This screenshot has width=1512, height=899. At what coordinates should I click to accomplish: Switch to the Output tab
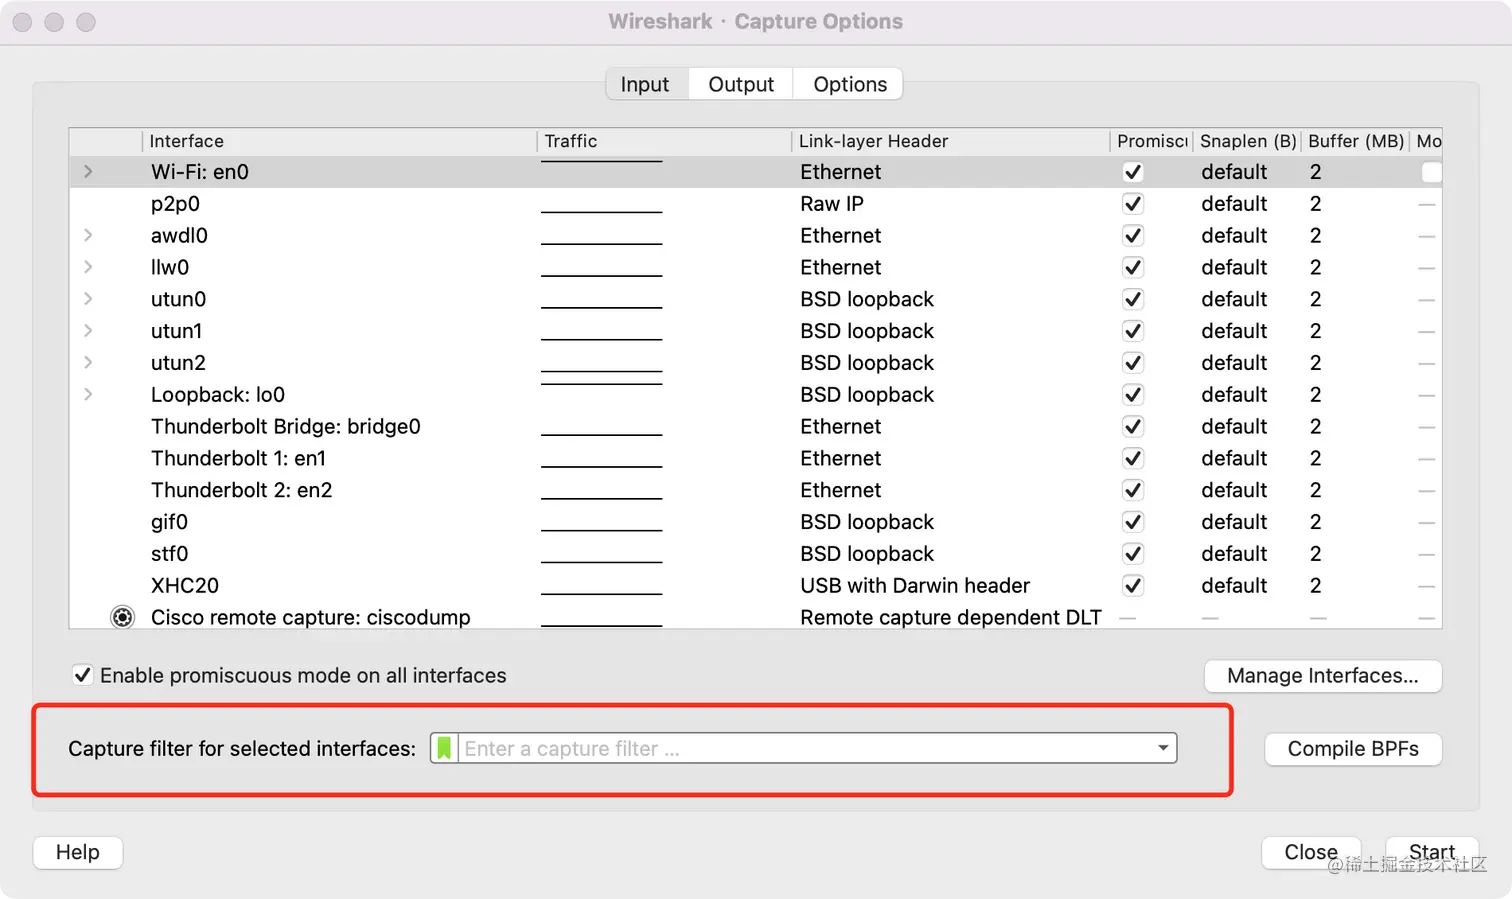point(741,84)
